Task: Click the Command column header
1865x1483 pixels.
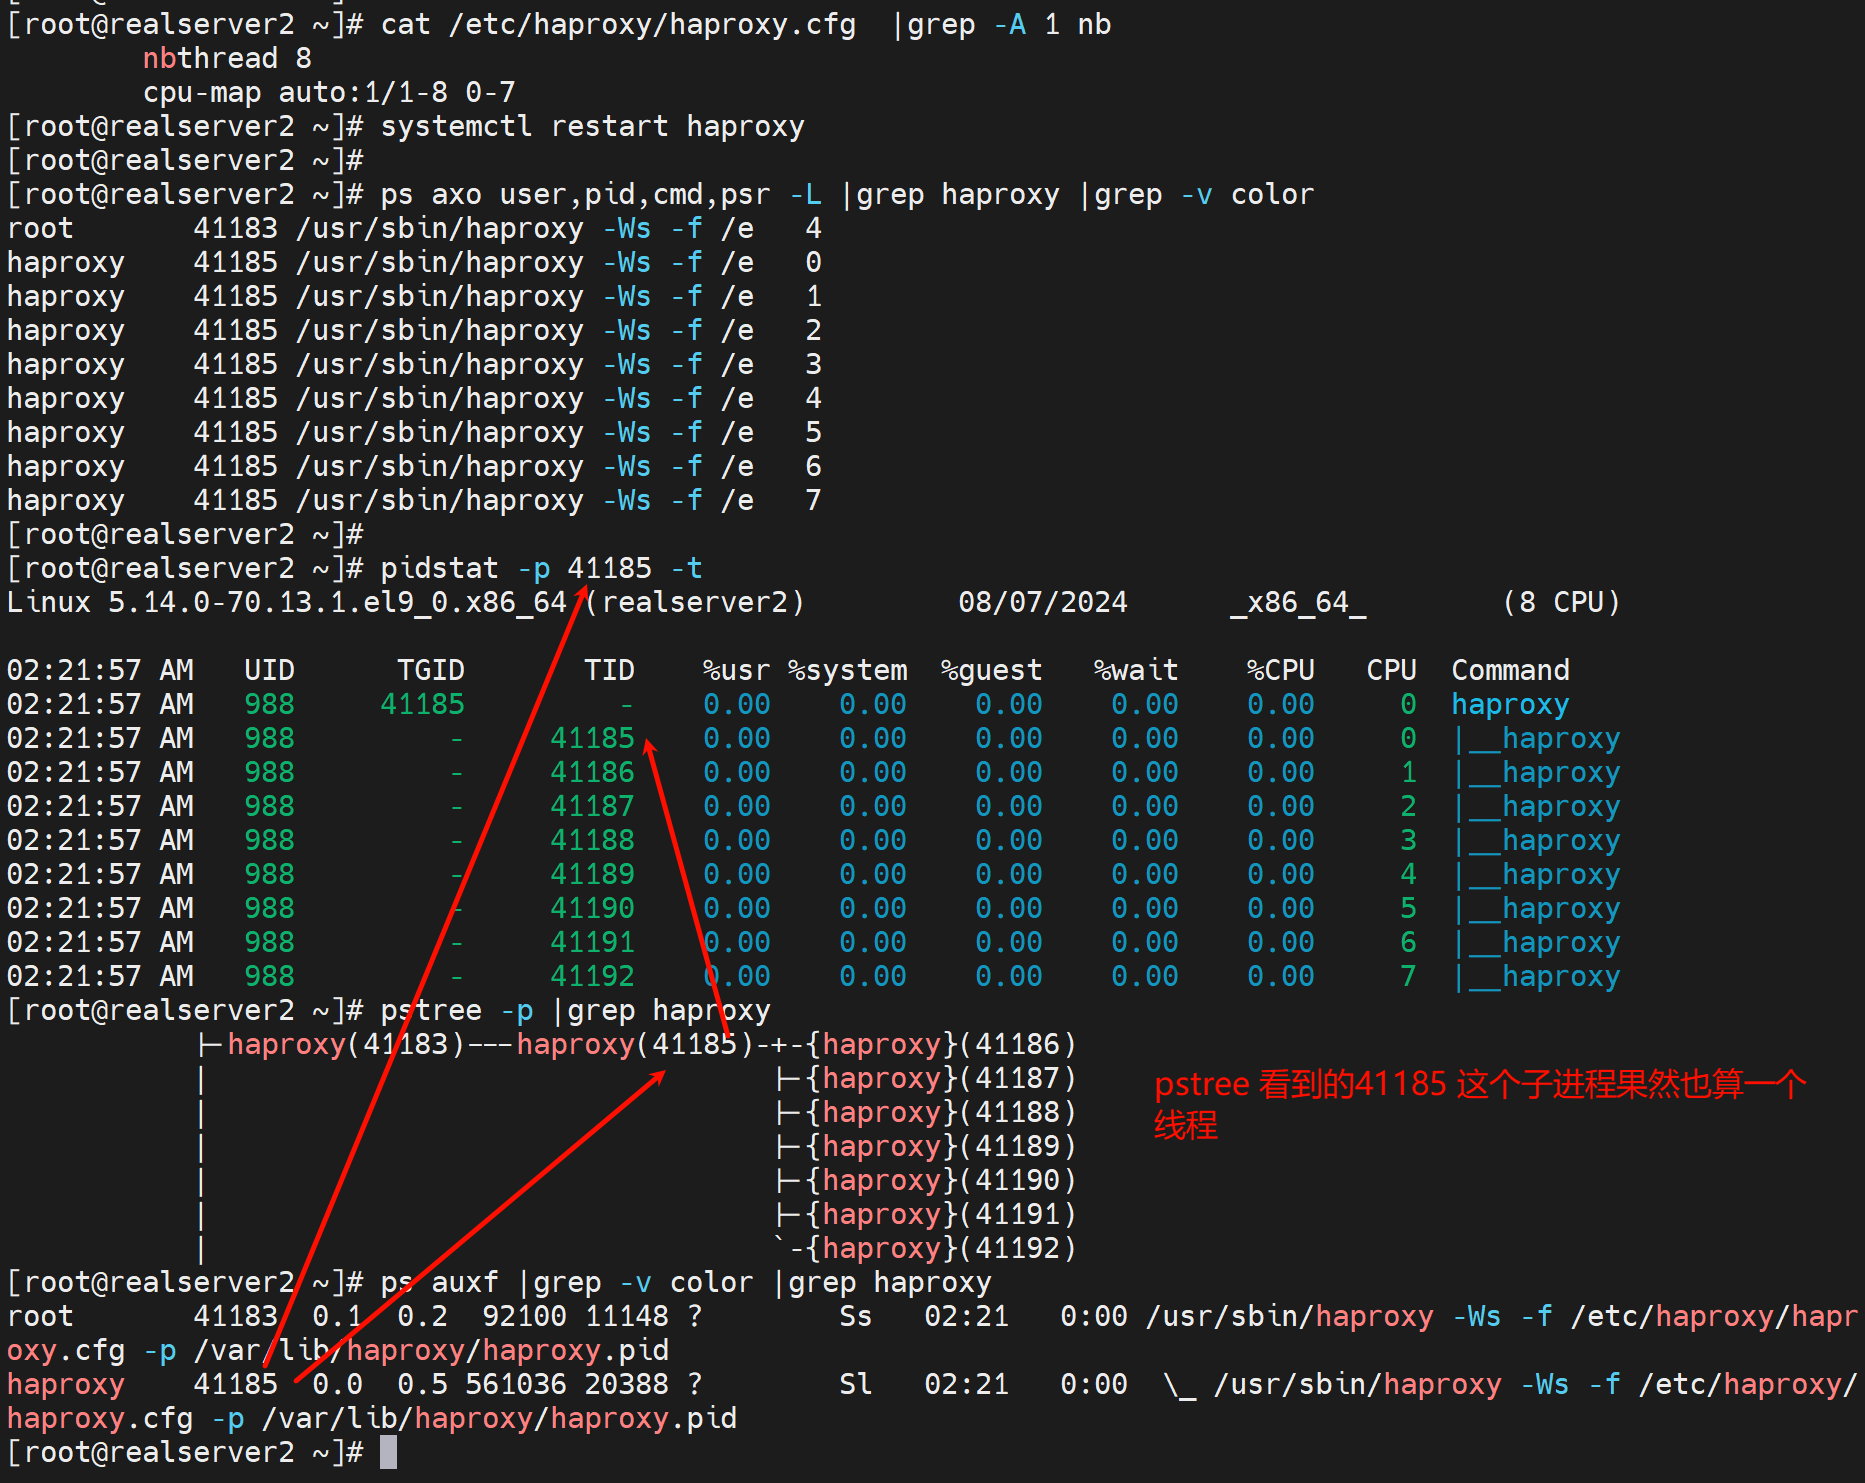Action: click(1510, 670)
